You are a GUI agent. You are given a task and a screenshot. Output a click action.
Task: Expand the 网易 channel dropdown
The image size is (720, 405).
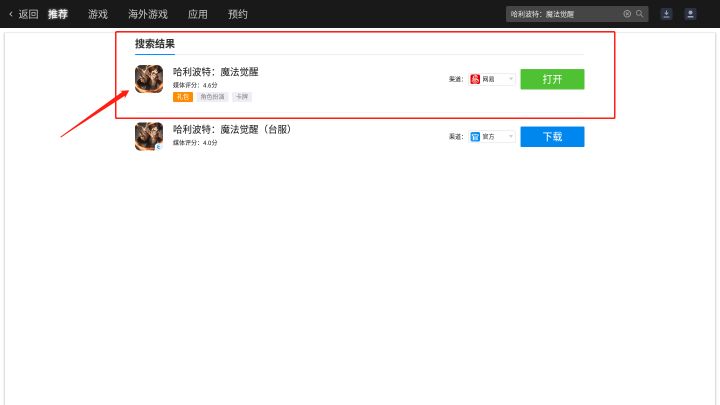(x=491, y=79)
